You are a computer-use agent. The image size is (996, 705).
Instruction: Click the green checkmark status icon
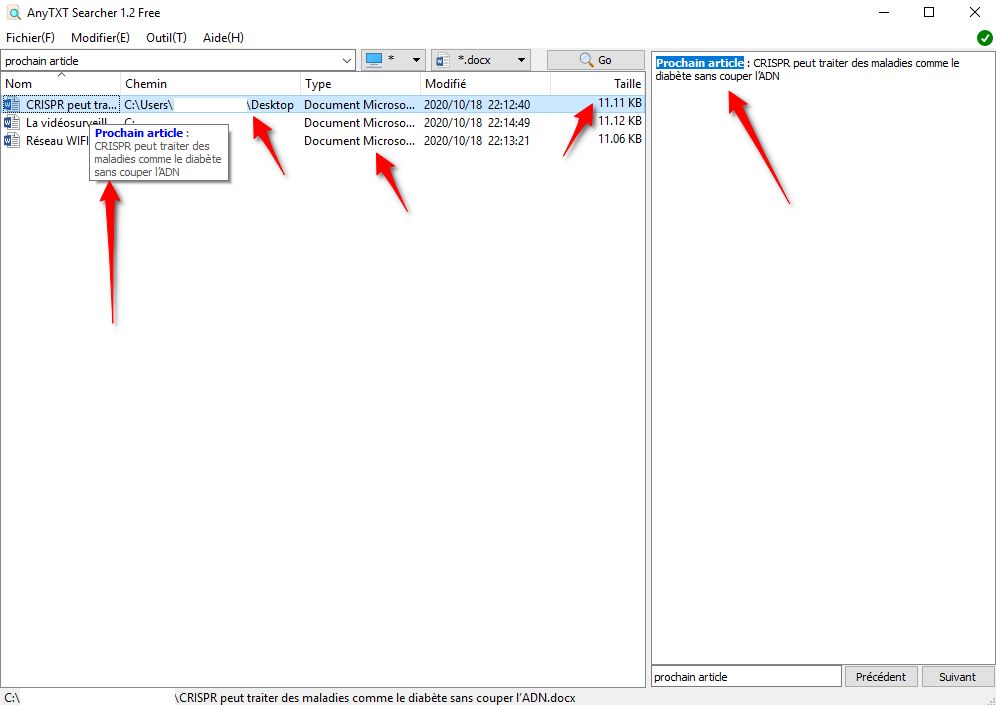click(x=984, y=38)
